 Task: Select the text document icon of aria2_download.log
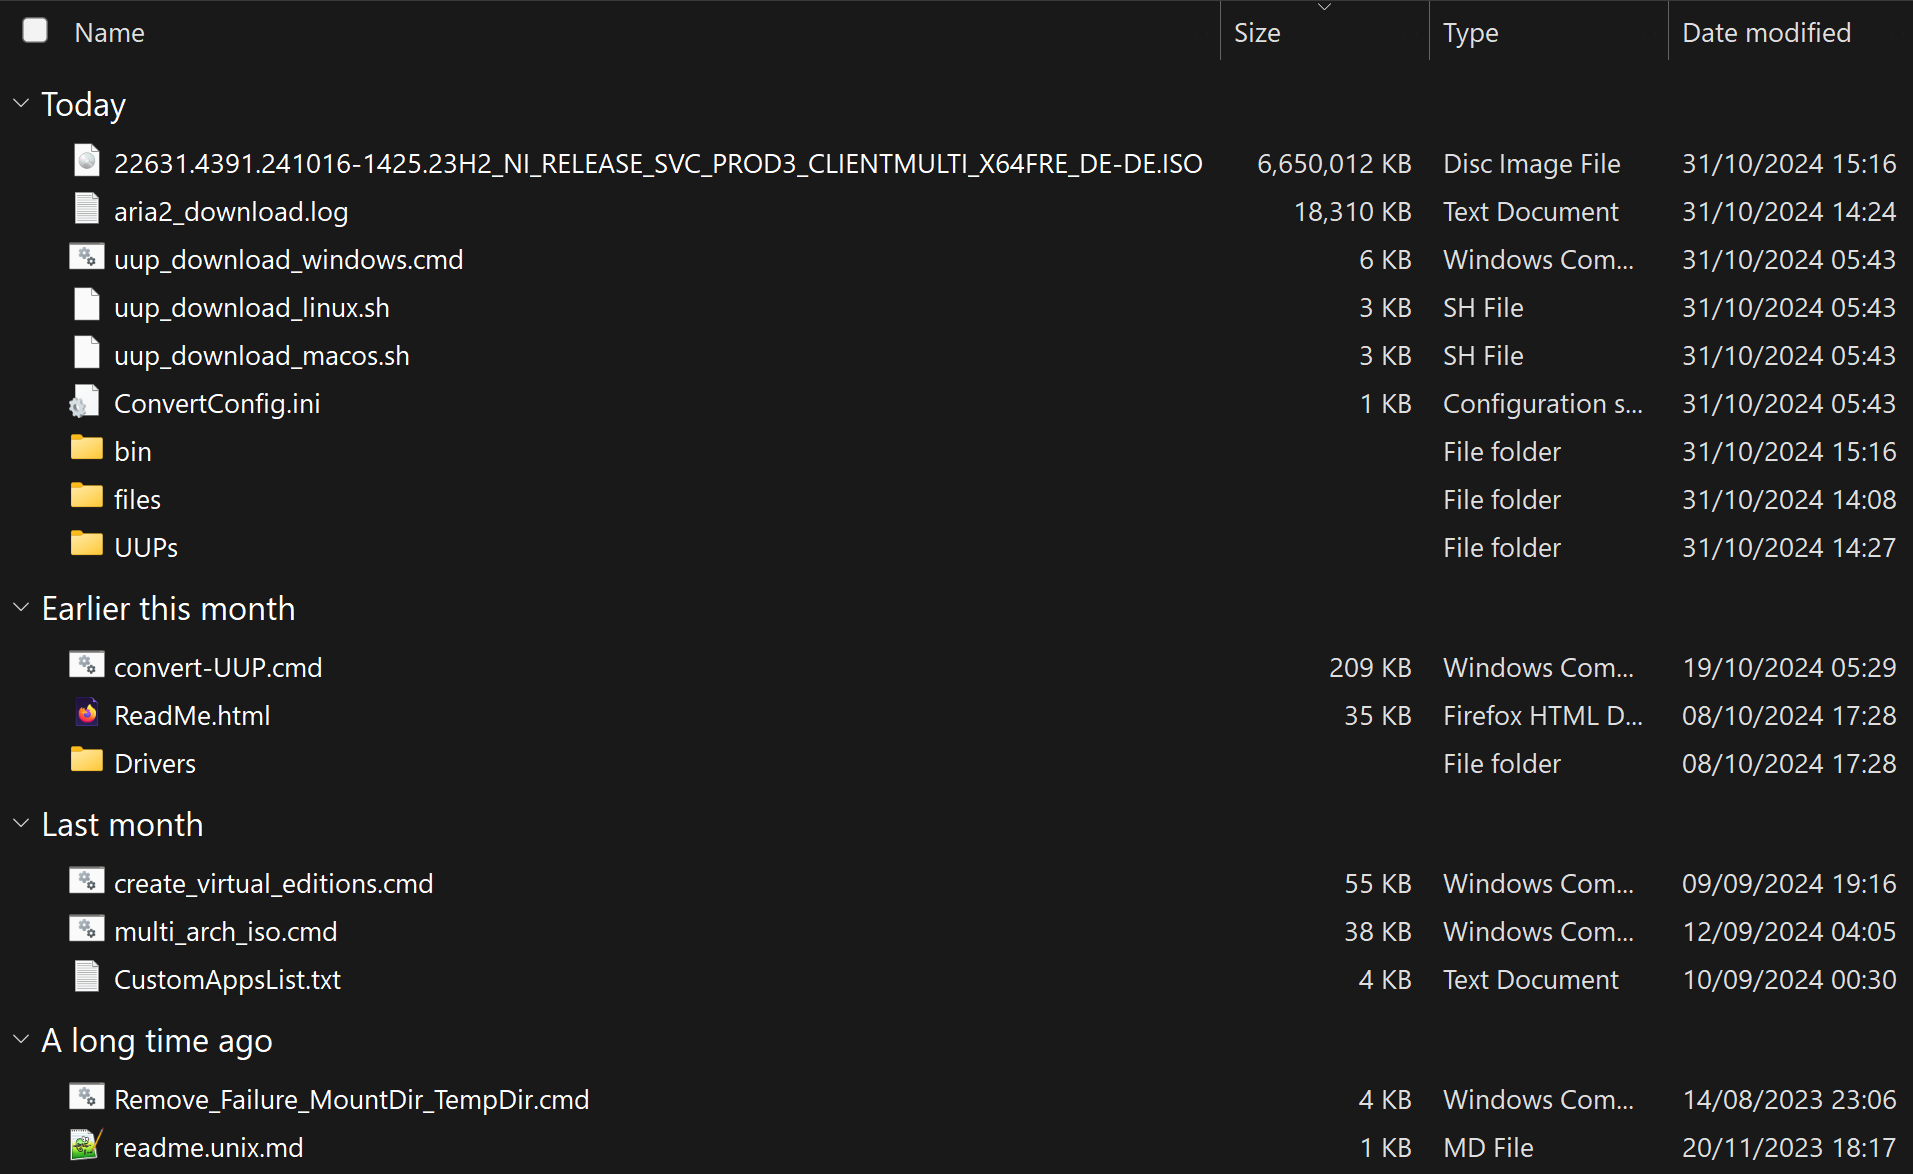(x=87, y=208)
